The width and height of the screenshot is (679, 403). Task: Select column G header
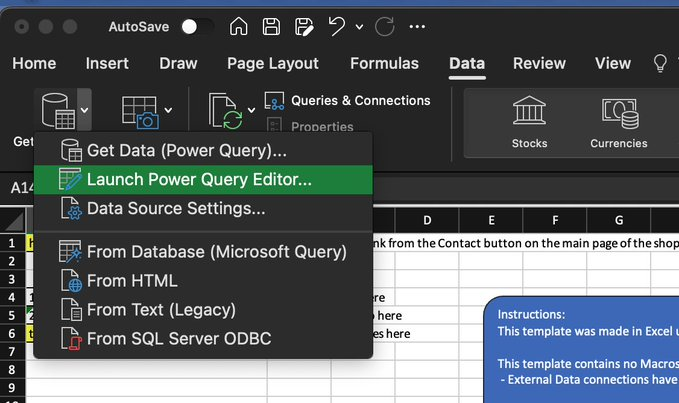(x=619, y=220)
